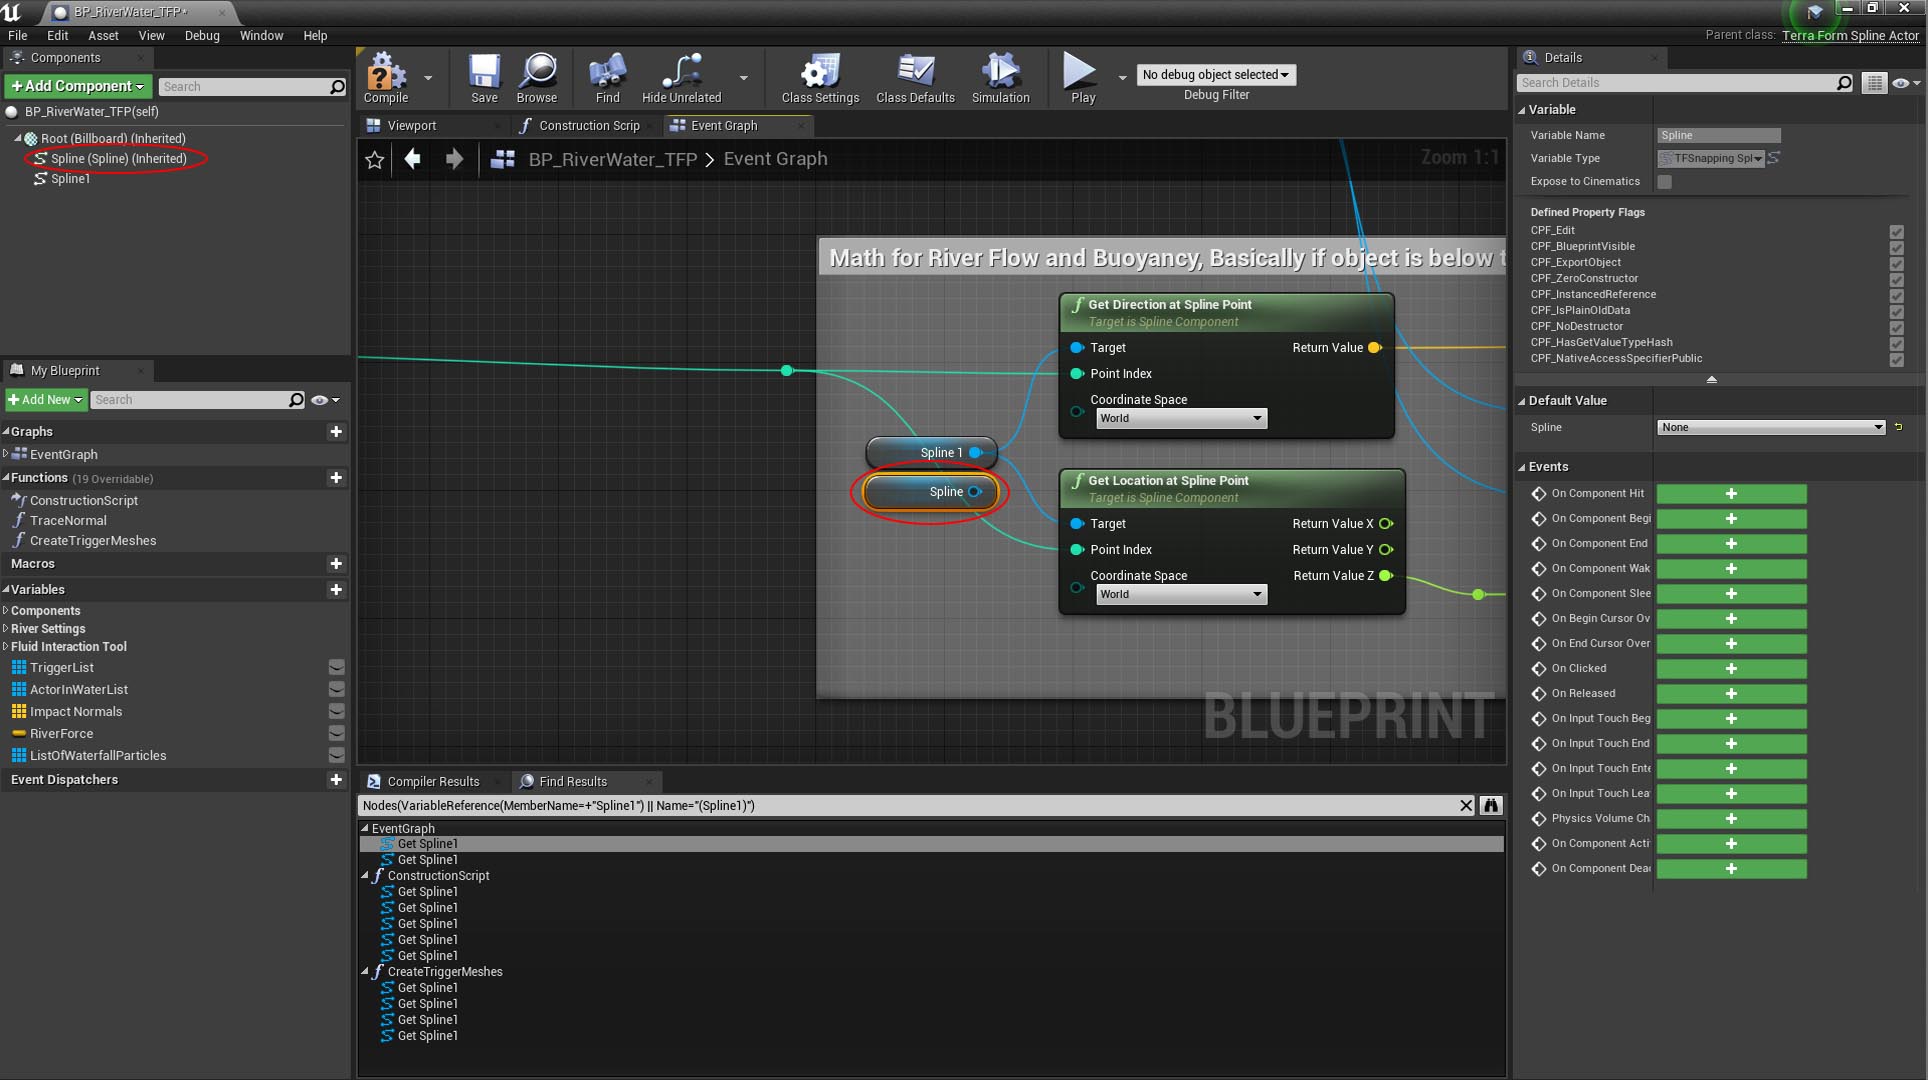
Task: Select the Impact Normals variable
Action: pos(75,711)
